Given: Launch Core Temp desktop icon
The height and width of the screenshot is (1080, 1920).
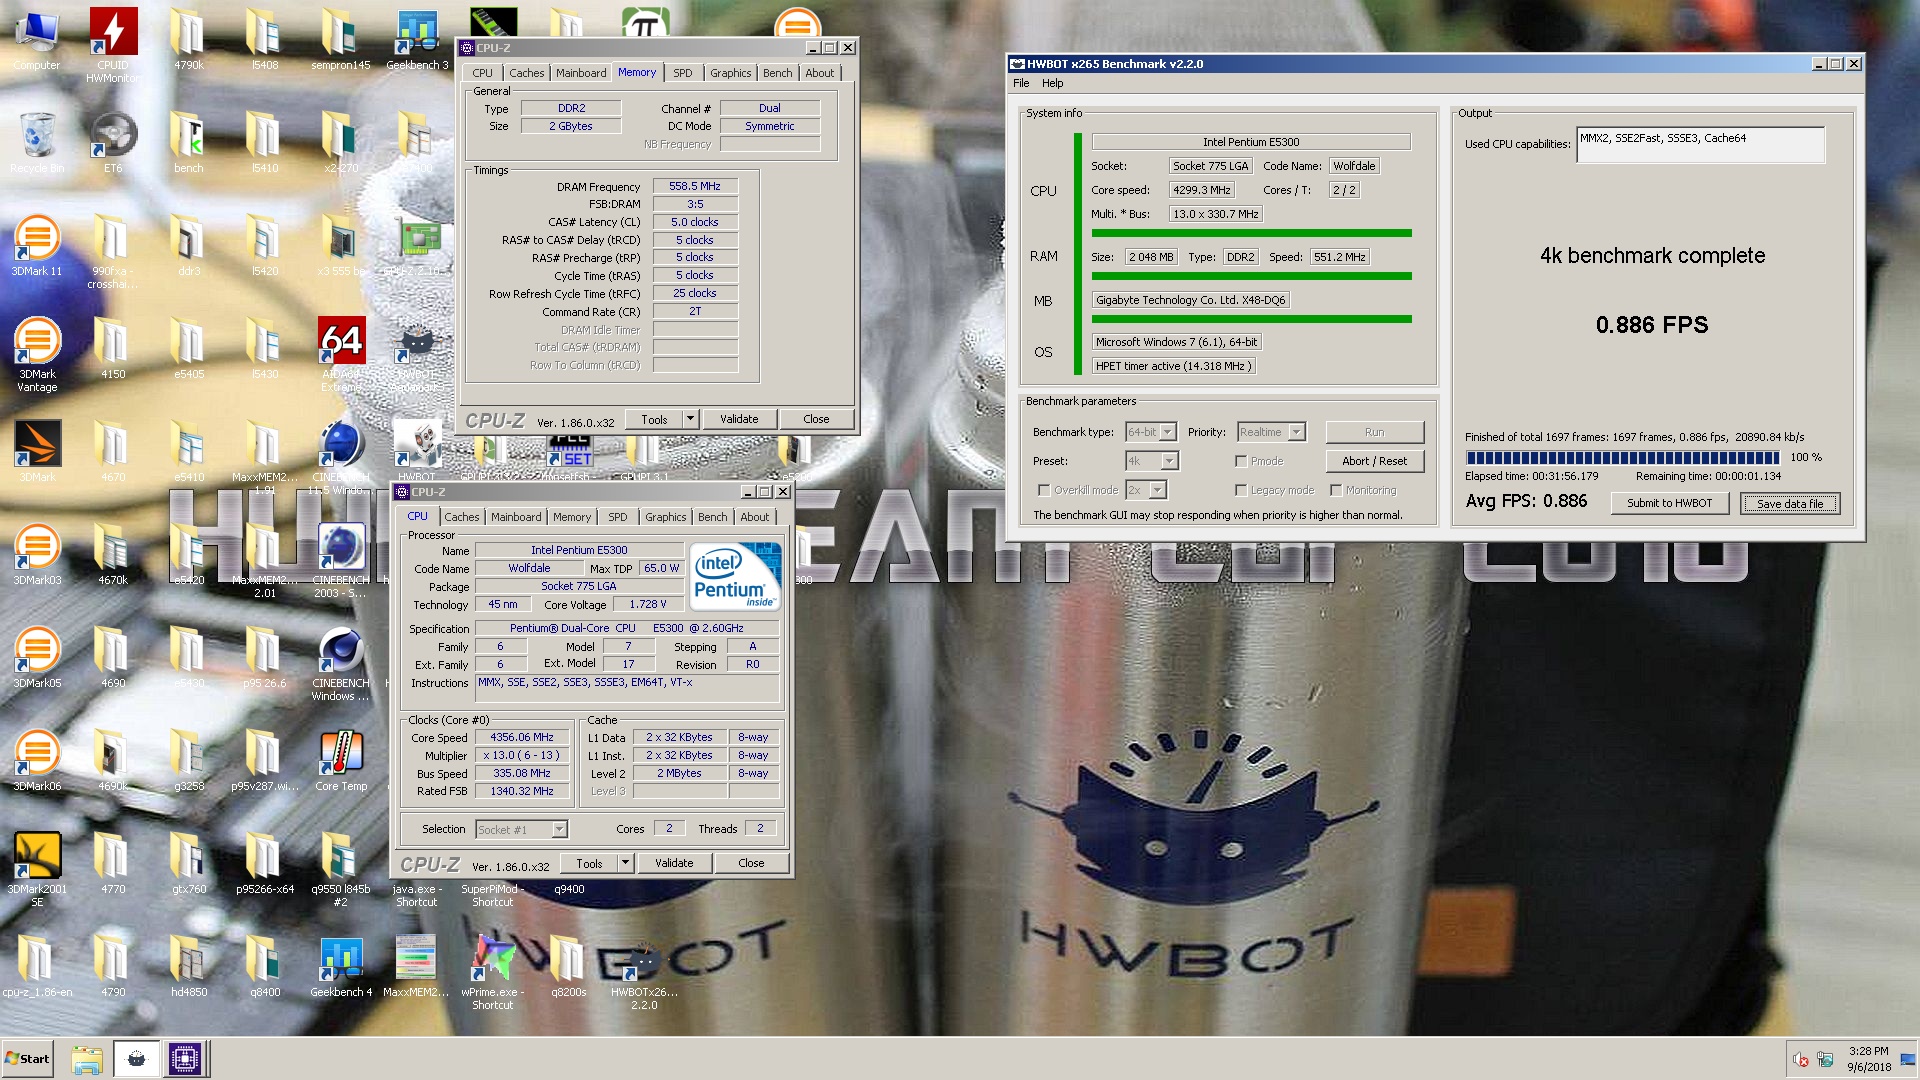Looking at the screenshot, I should (x=341, y=760).
